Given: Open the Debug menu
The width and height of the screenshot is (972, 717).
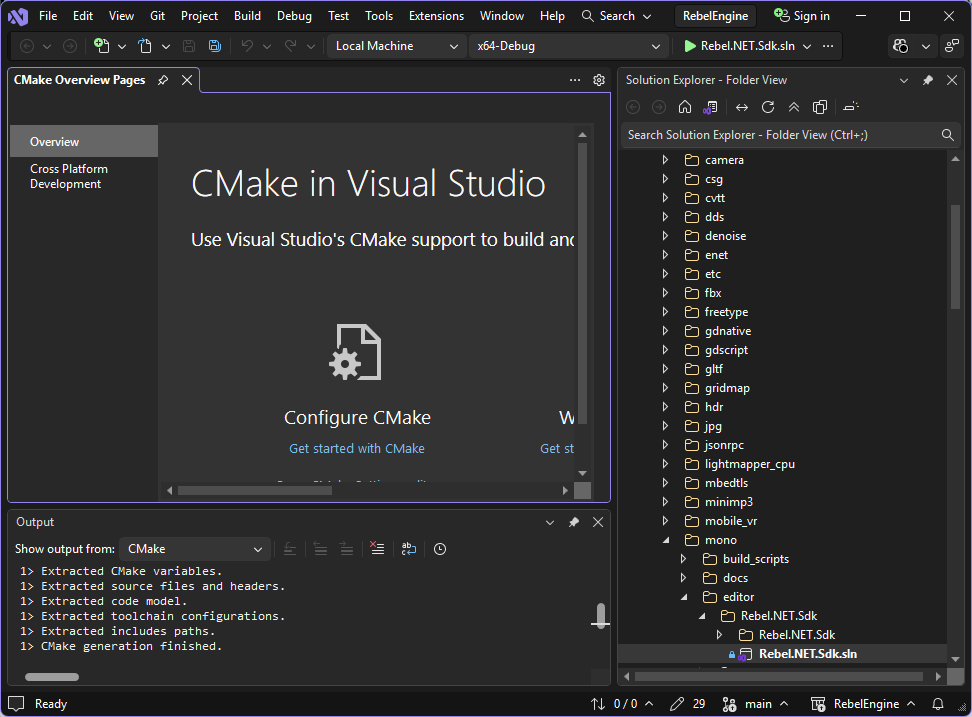Looking at the screenshot, I should pyautogui.click(x=294, y=16).
